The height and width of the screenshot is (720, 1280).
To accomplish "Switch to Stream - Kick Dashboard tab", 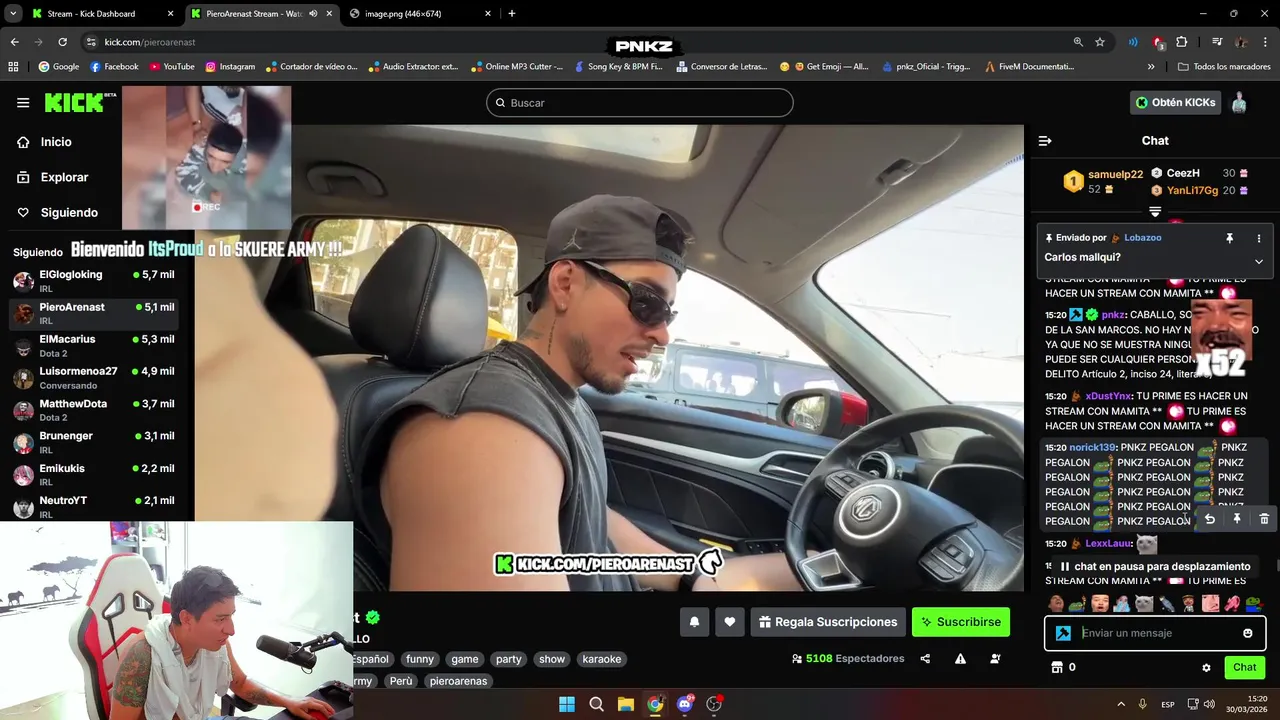I will click(102, 14).
